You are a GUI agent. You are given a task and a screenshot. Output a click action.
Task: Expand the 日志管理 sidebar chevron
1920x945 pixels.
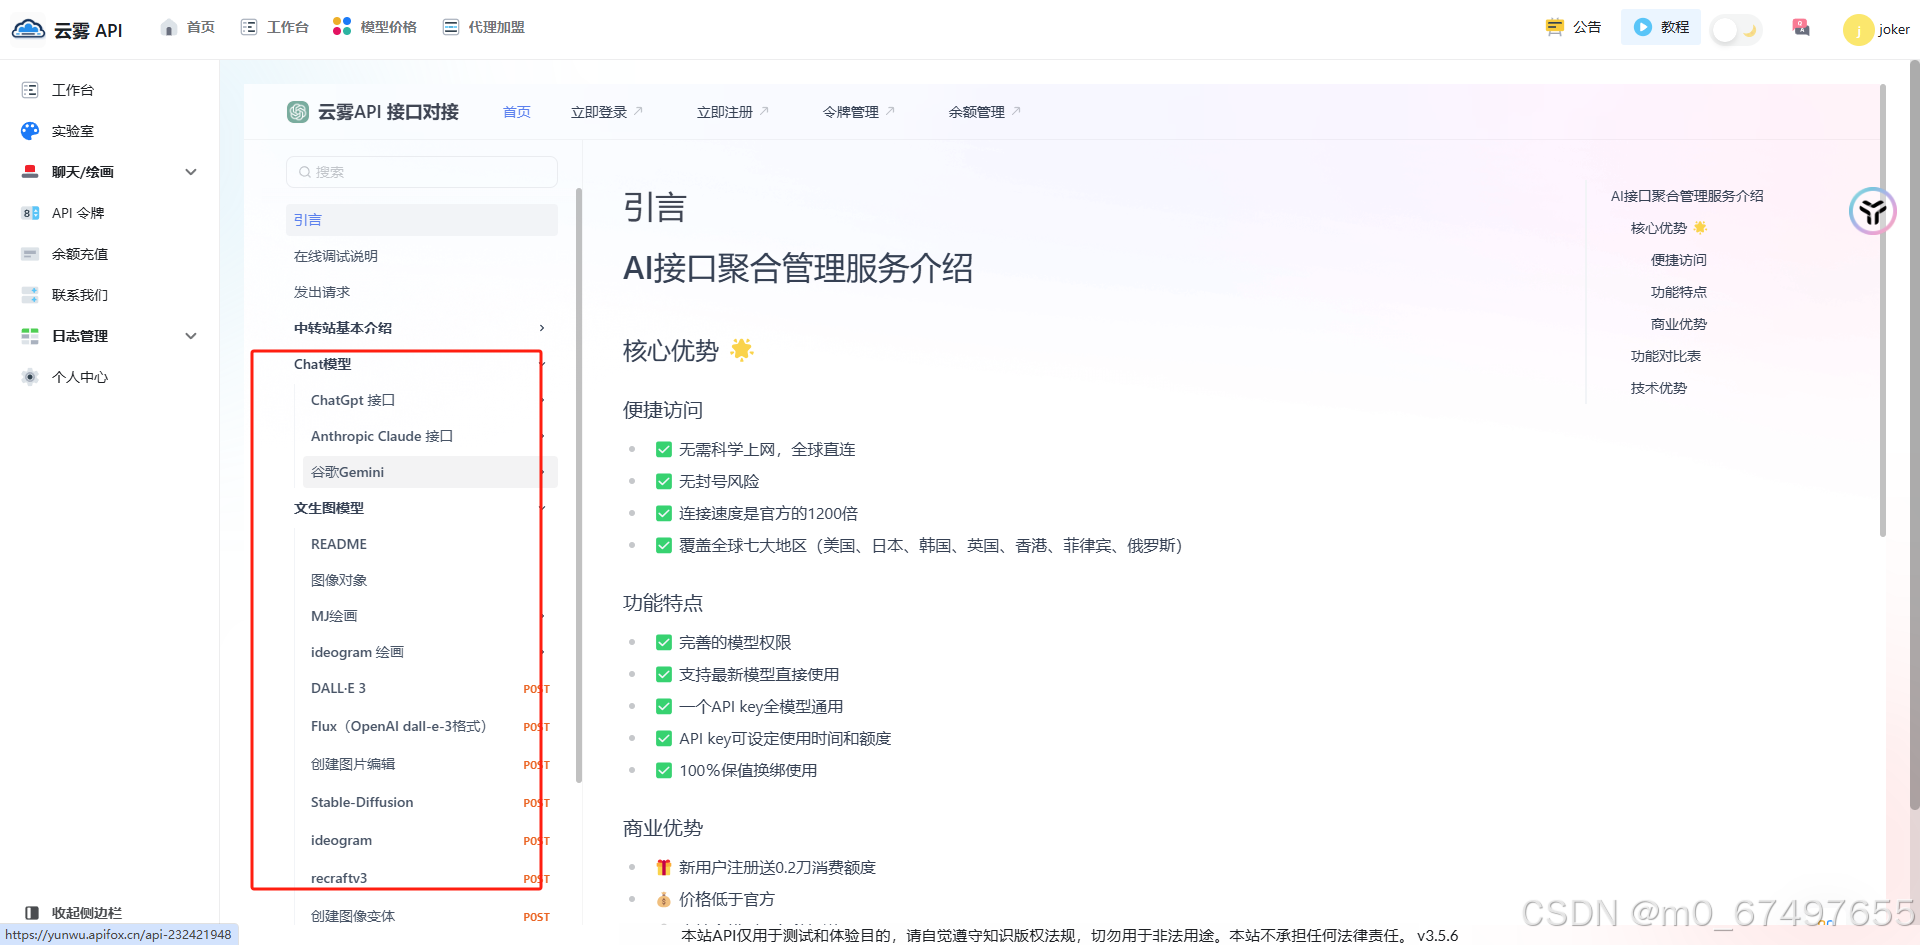click(x=191, y=336)
